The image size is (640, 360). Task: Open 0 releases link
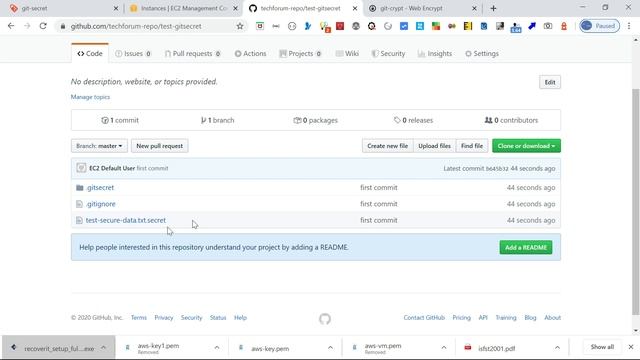[x=413, y=120]
